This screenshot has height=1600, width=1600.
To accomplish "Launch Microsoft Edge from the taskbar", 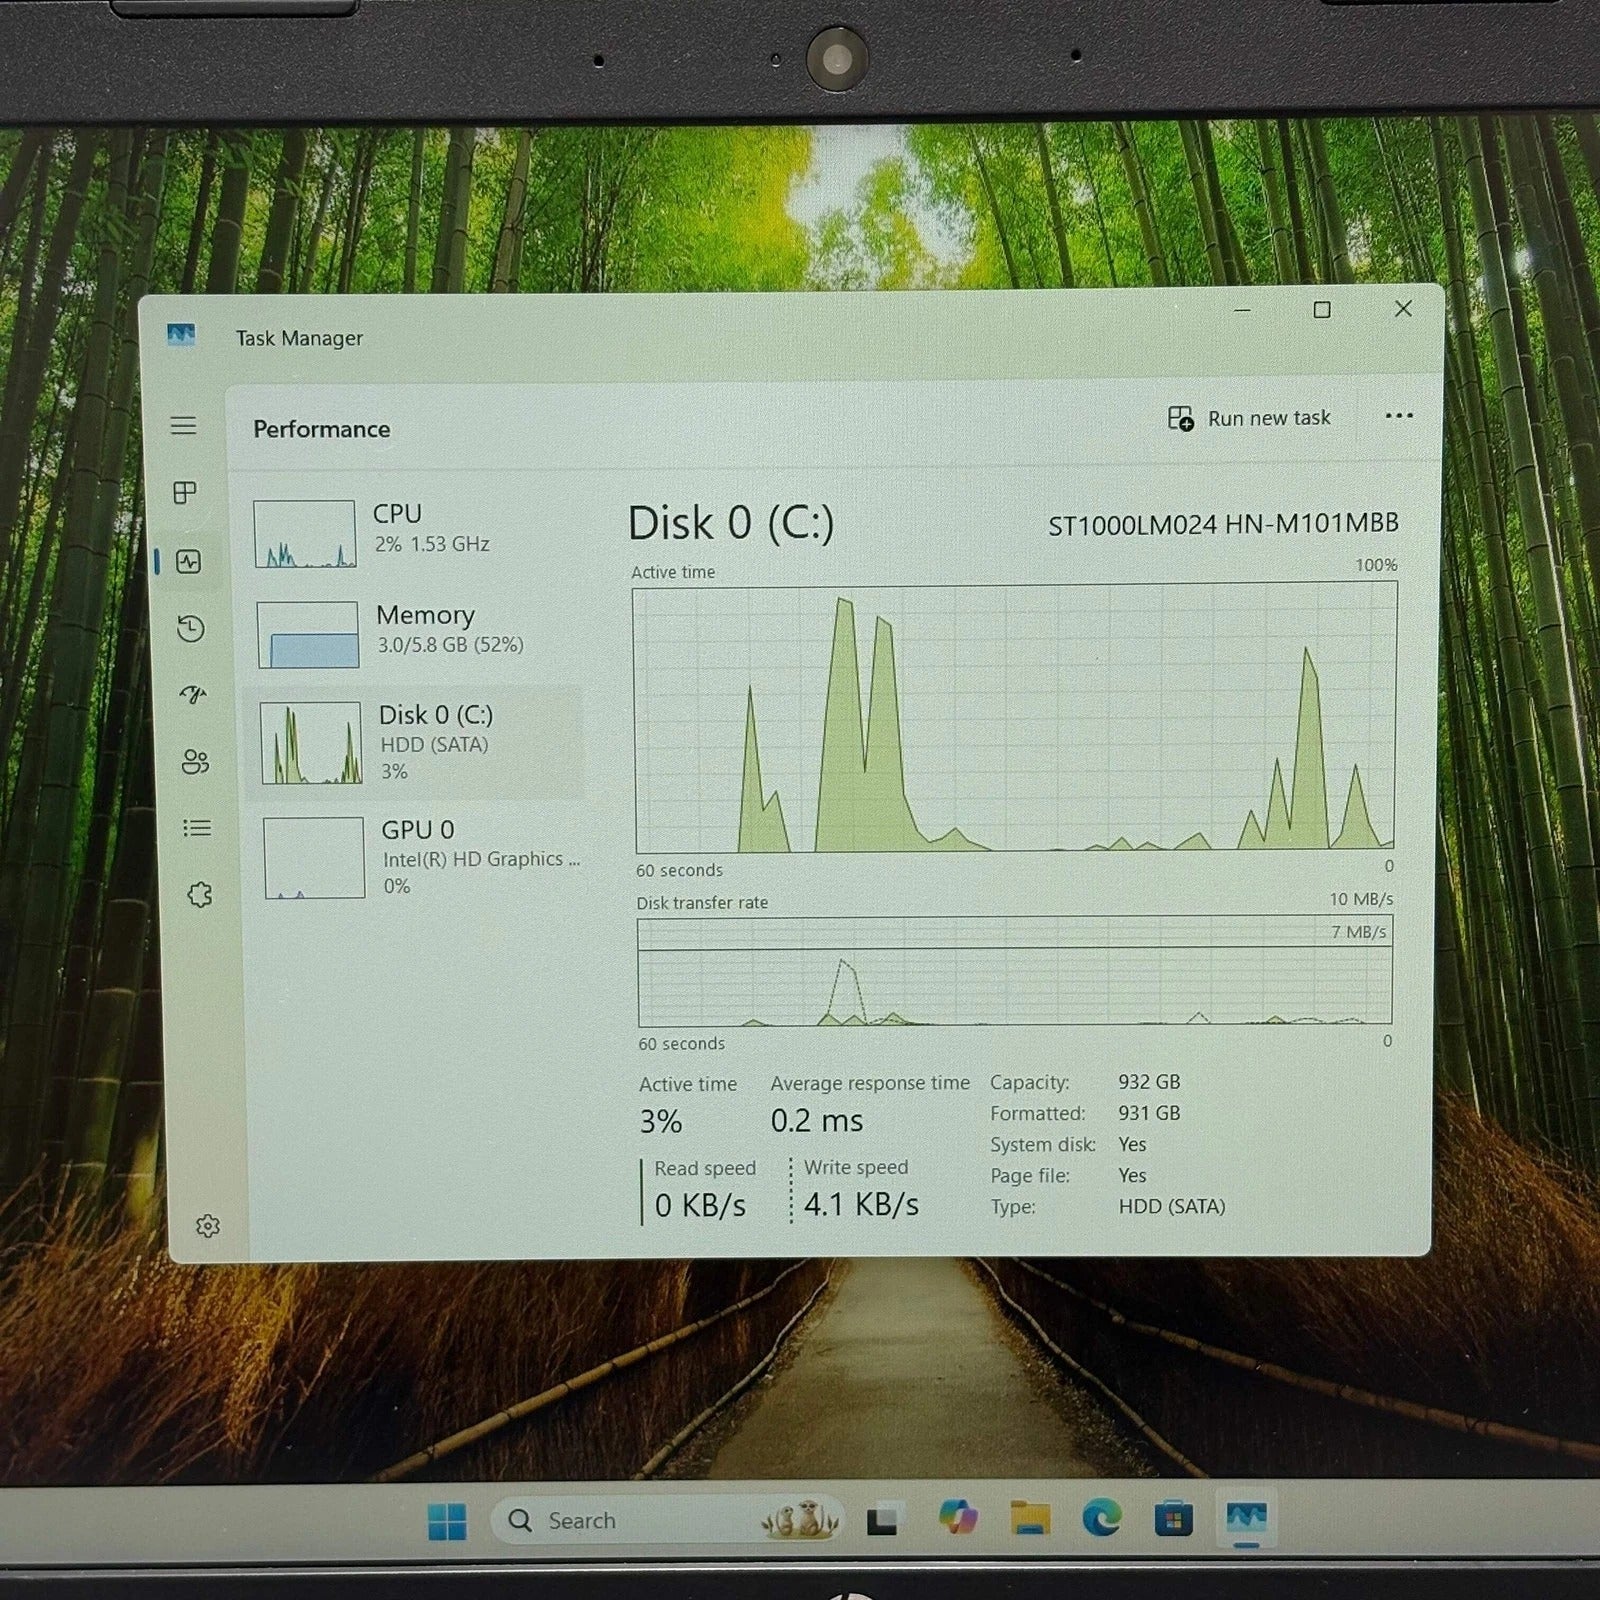I will (1101, 1520).
